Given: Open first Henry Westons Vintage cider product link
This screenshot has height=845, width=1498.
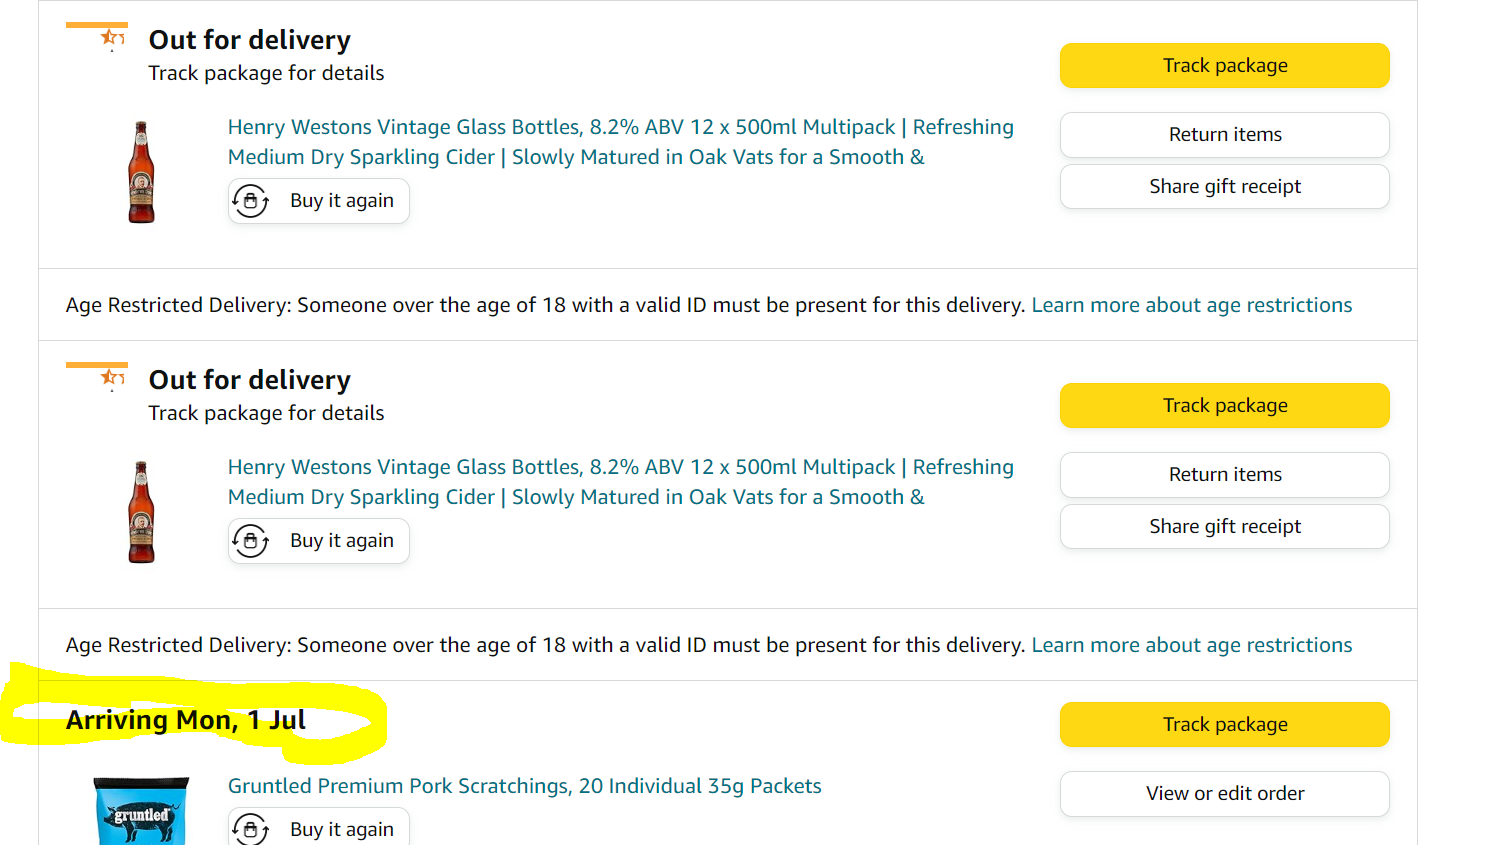Looking at the screenshot, I should pos(621,142).
